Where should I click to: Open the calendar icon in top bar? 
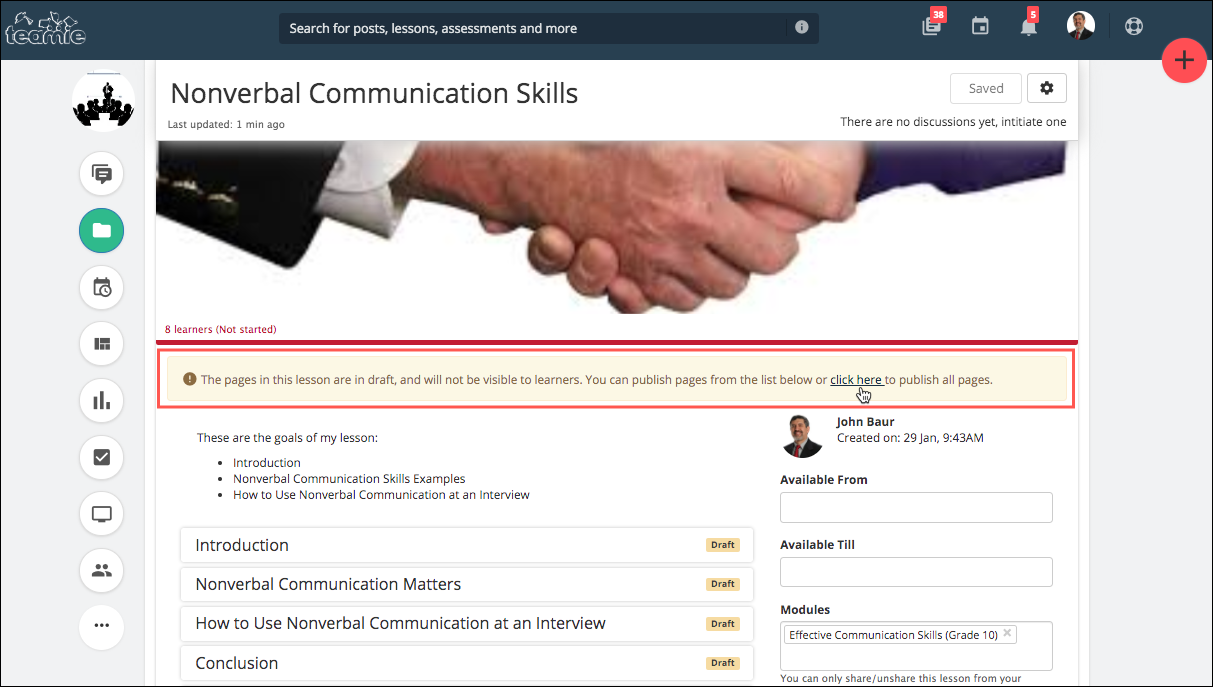(x=980, y=27)
